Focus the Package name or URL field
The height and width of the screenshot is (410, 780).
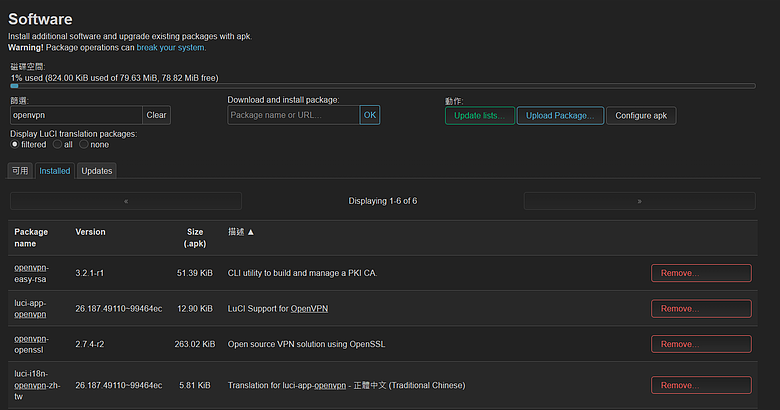(x=293, y=115)
